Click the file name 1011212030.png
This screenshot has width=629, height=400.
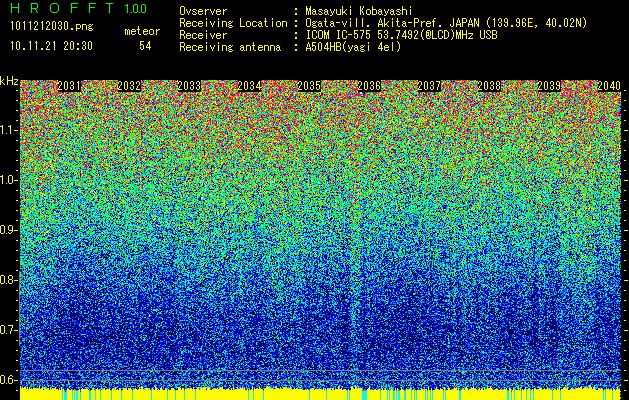pos(52,27)
